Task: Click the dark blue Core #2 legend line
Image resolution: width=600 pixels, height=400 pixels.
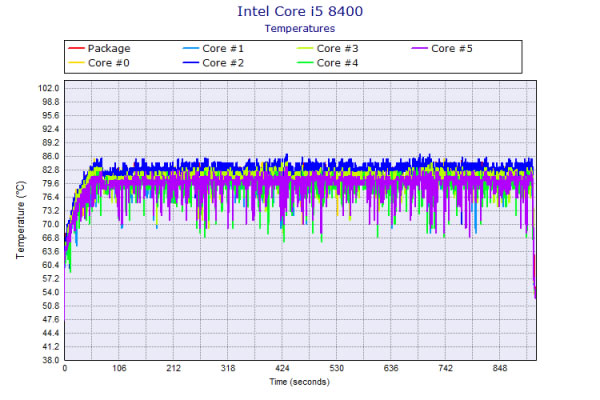Action: point(191,63)
